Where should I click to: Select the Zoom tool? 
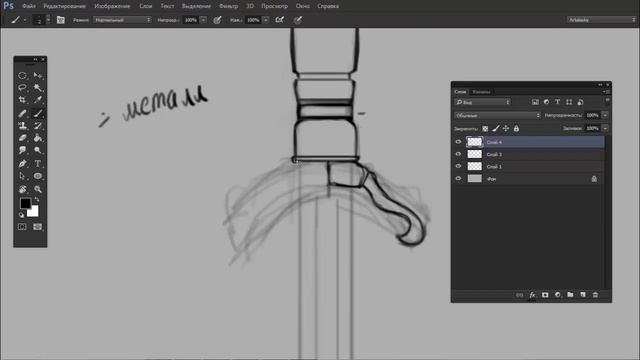tap(38, 189)
